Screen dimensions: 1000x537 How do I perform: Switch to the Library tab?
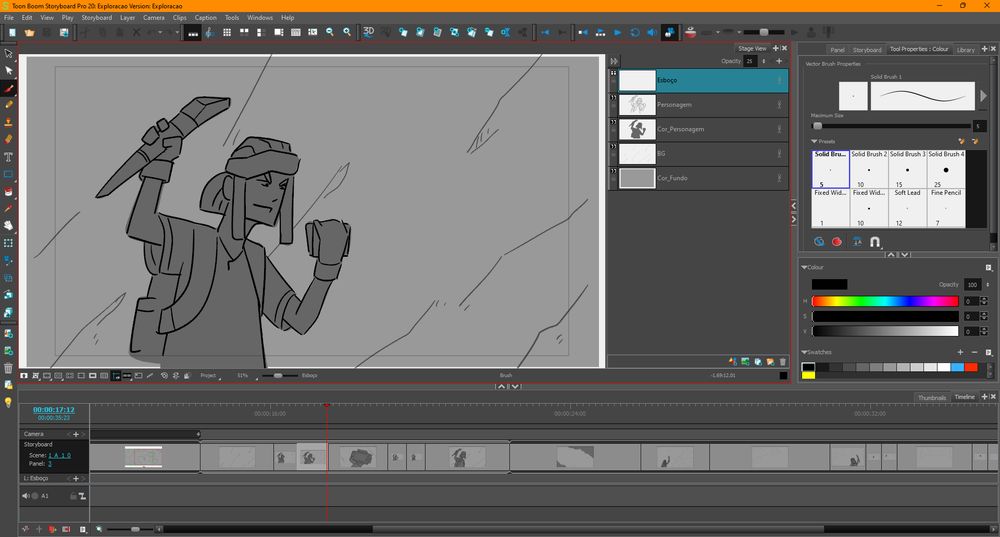pyautogui.click(x=965, y=49)
